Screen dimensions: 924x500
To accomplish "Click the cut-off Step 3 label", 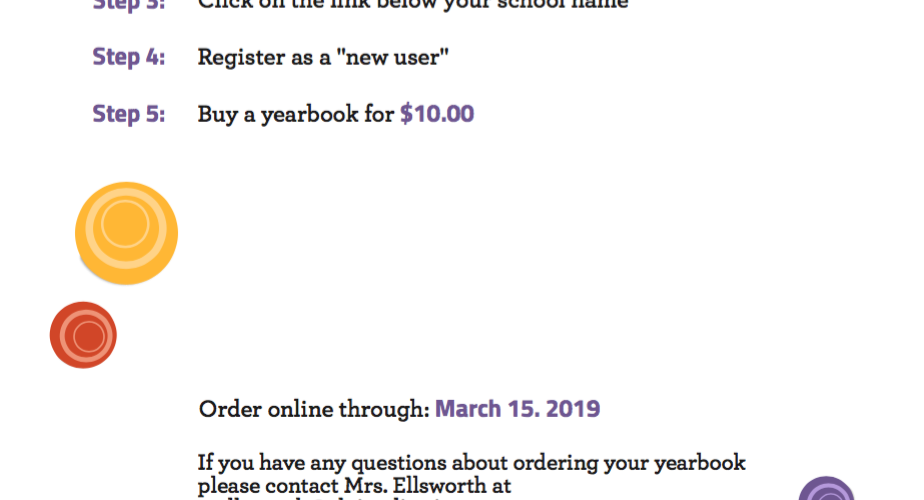I will tap(128, 5).
